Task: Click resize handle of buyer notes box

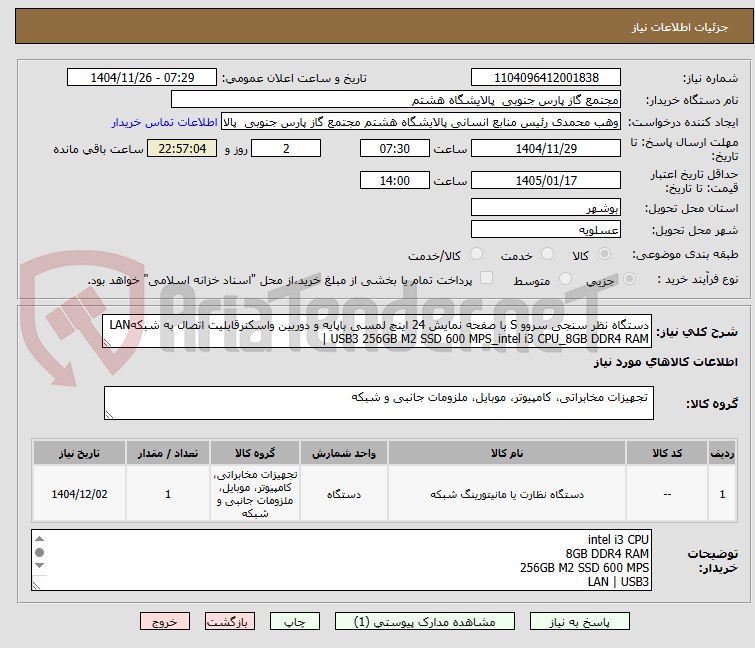Action: 37,585
